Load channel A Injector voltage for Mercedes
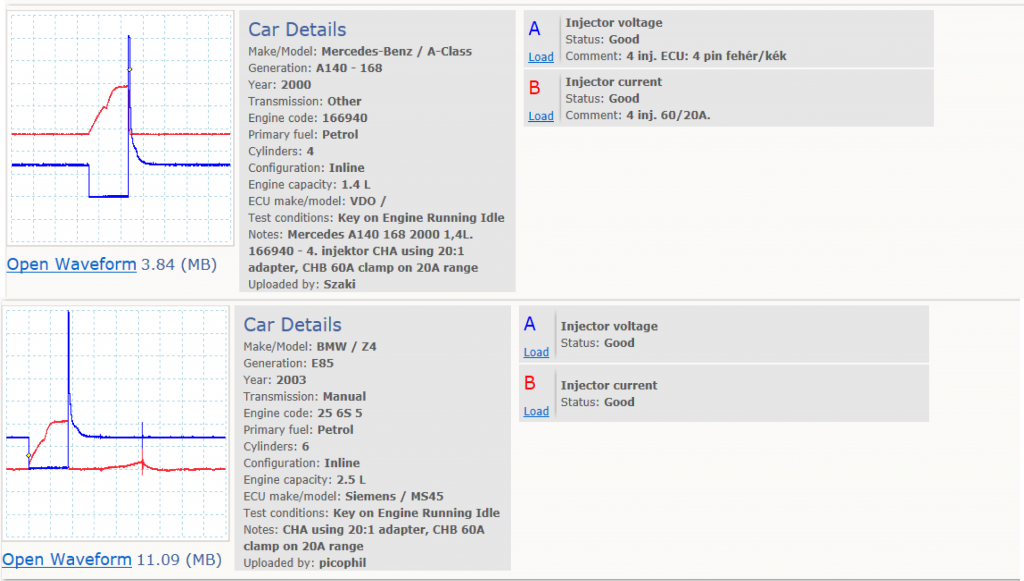This screenshot has height=581, width=1024. point(541,57)
